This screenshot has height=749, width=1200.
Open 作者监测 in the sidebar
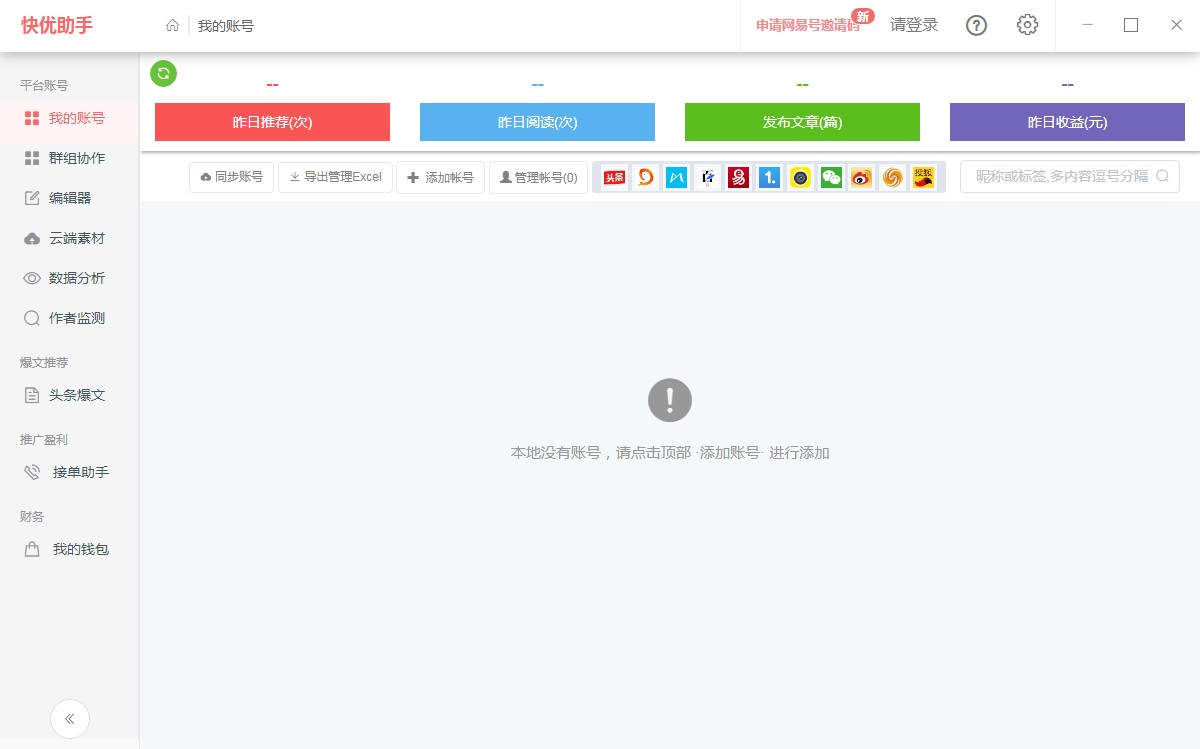click(x=69, y=318)
